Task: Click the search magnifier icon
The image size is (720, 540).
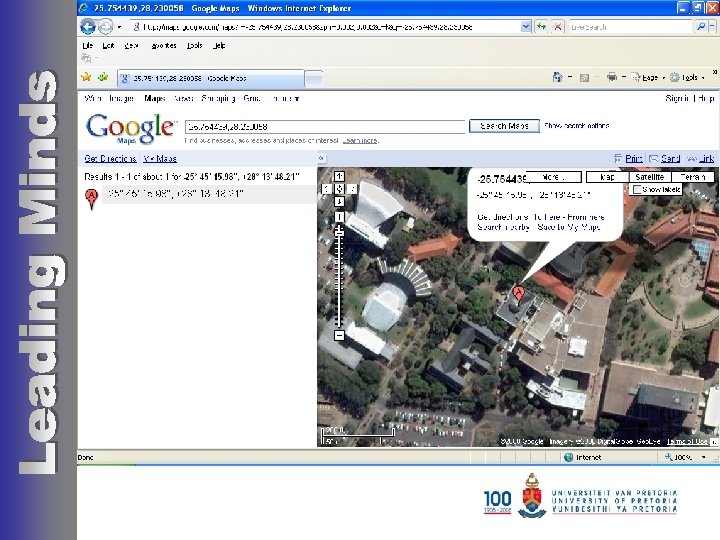Action: tap(701, 27)
